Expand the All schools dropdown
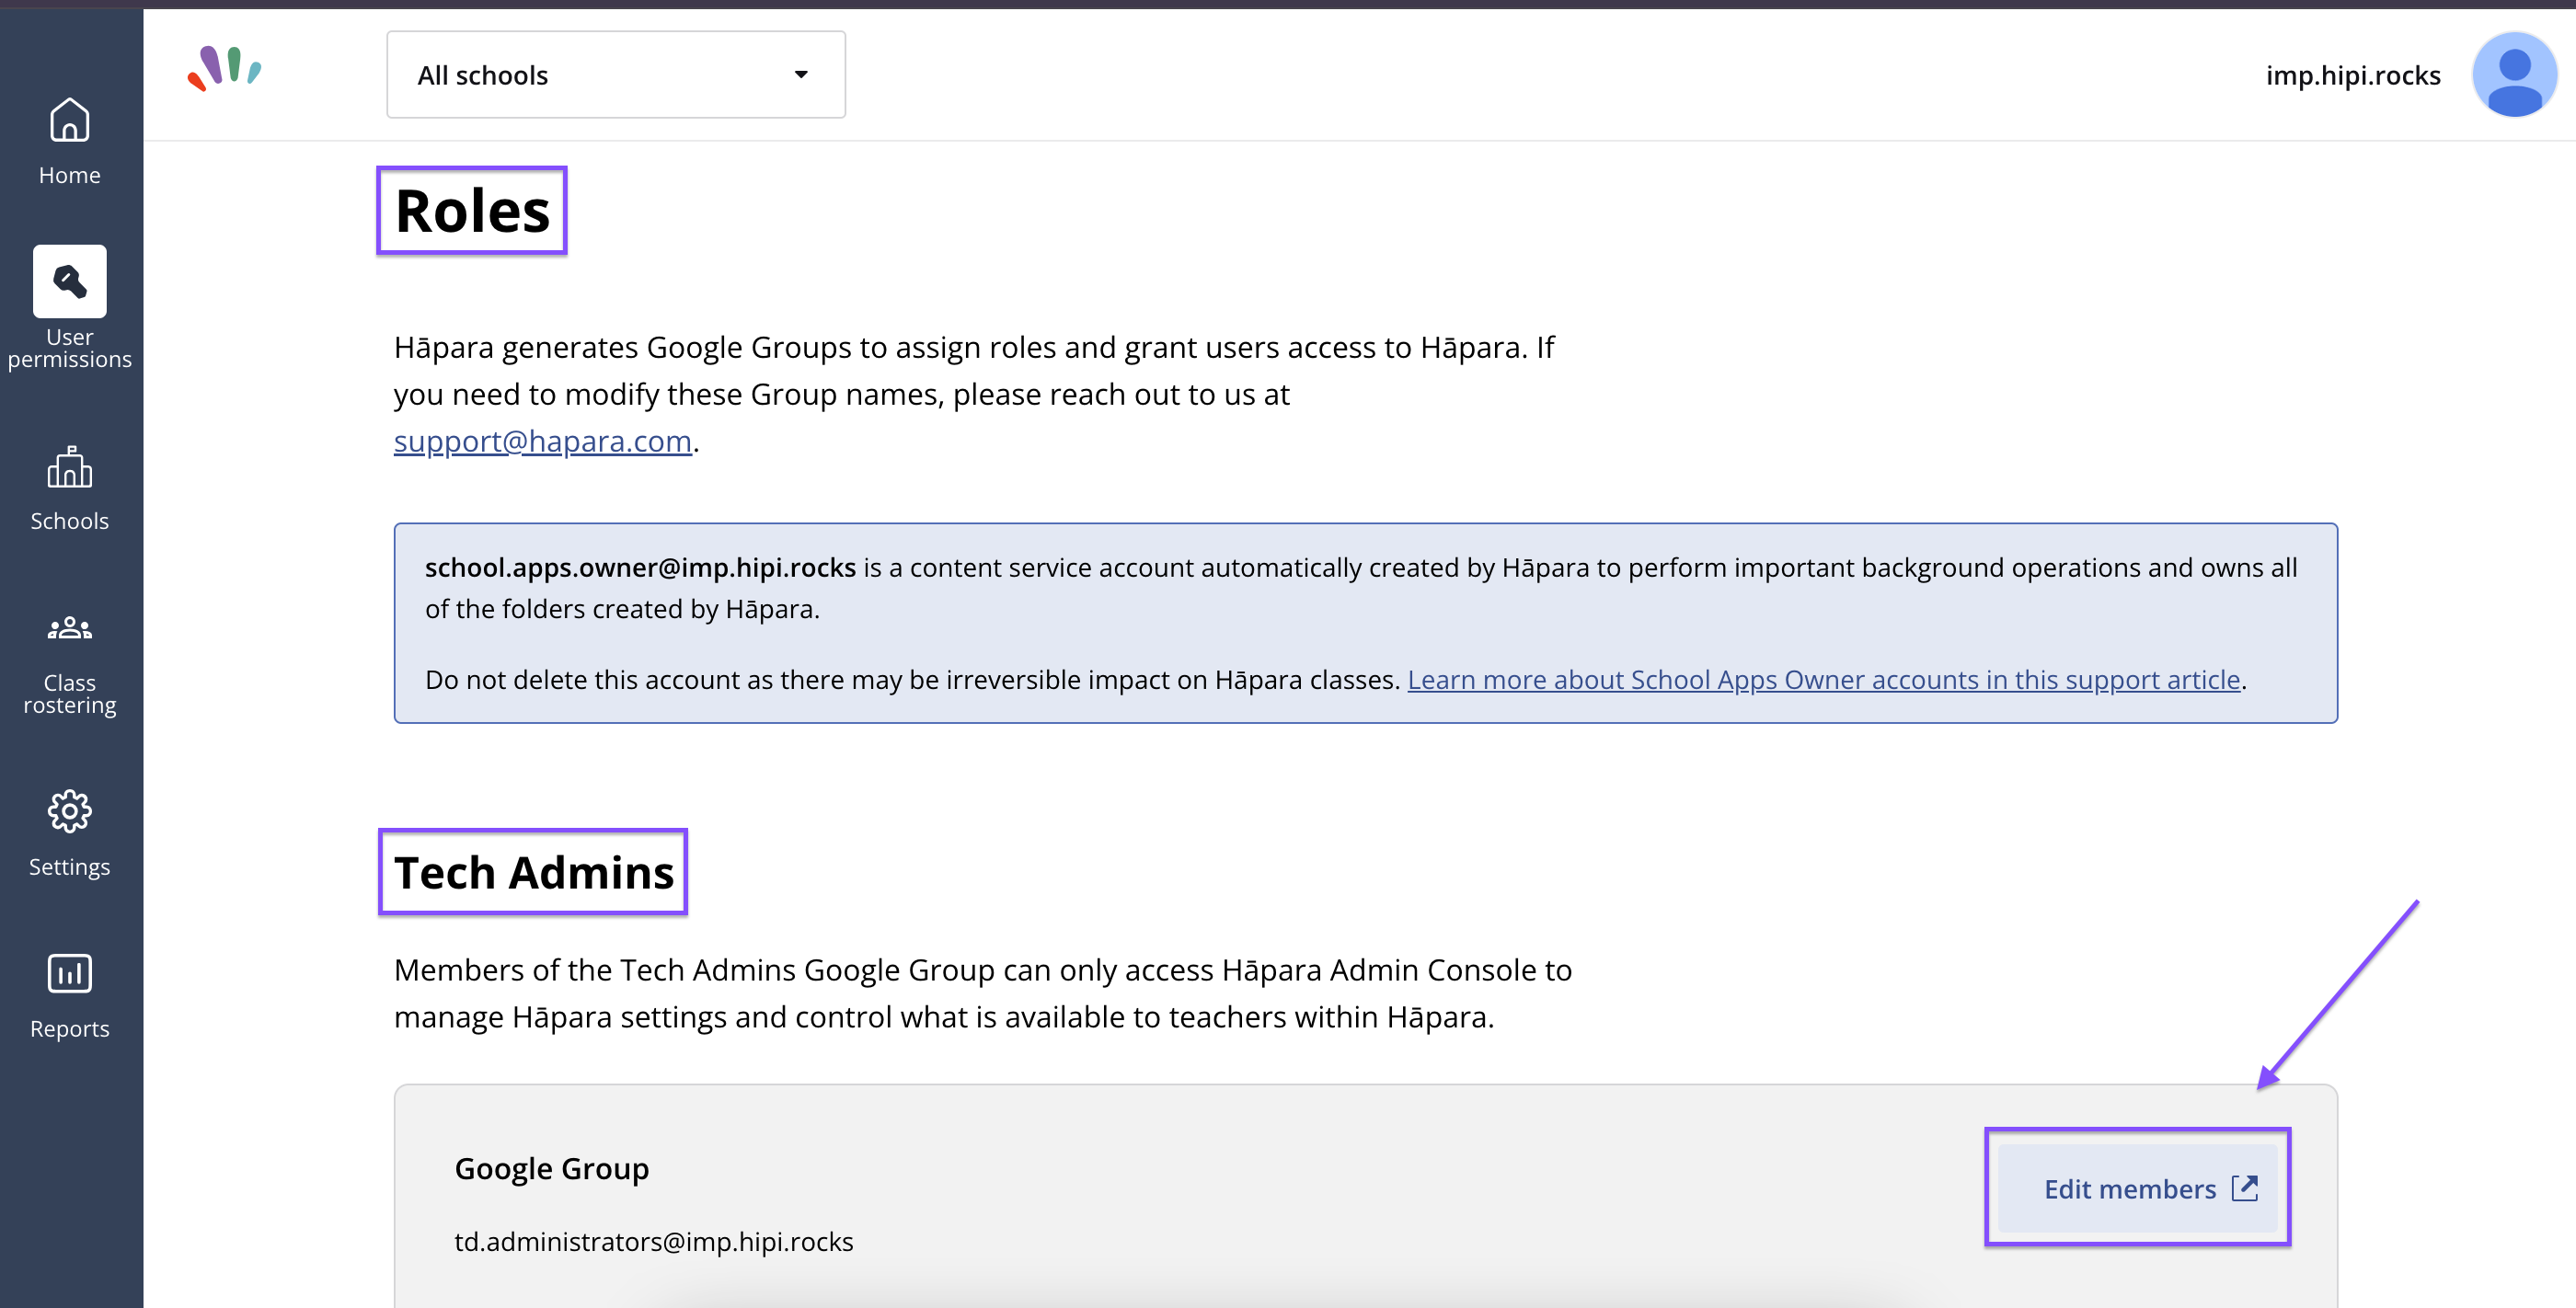This screenshot has height=1308, width=2576. pyautogui.click(x=616, y=75)
